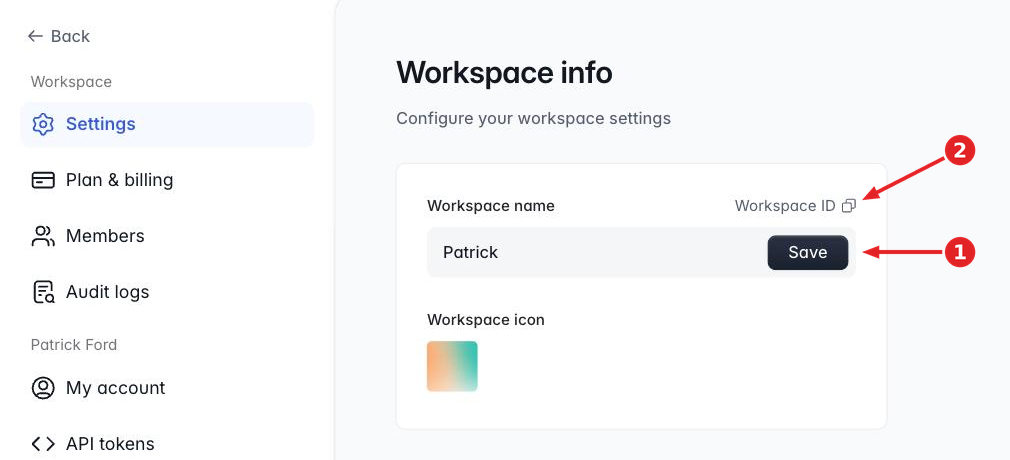
Task: Go back using the Back link
Action: (x=59, y=36)
